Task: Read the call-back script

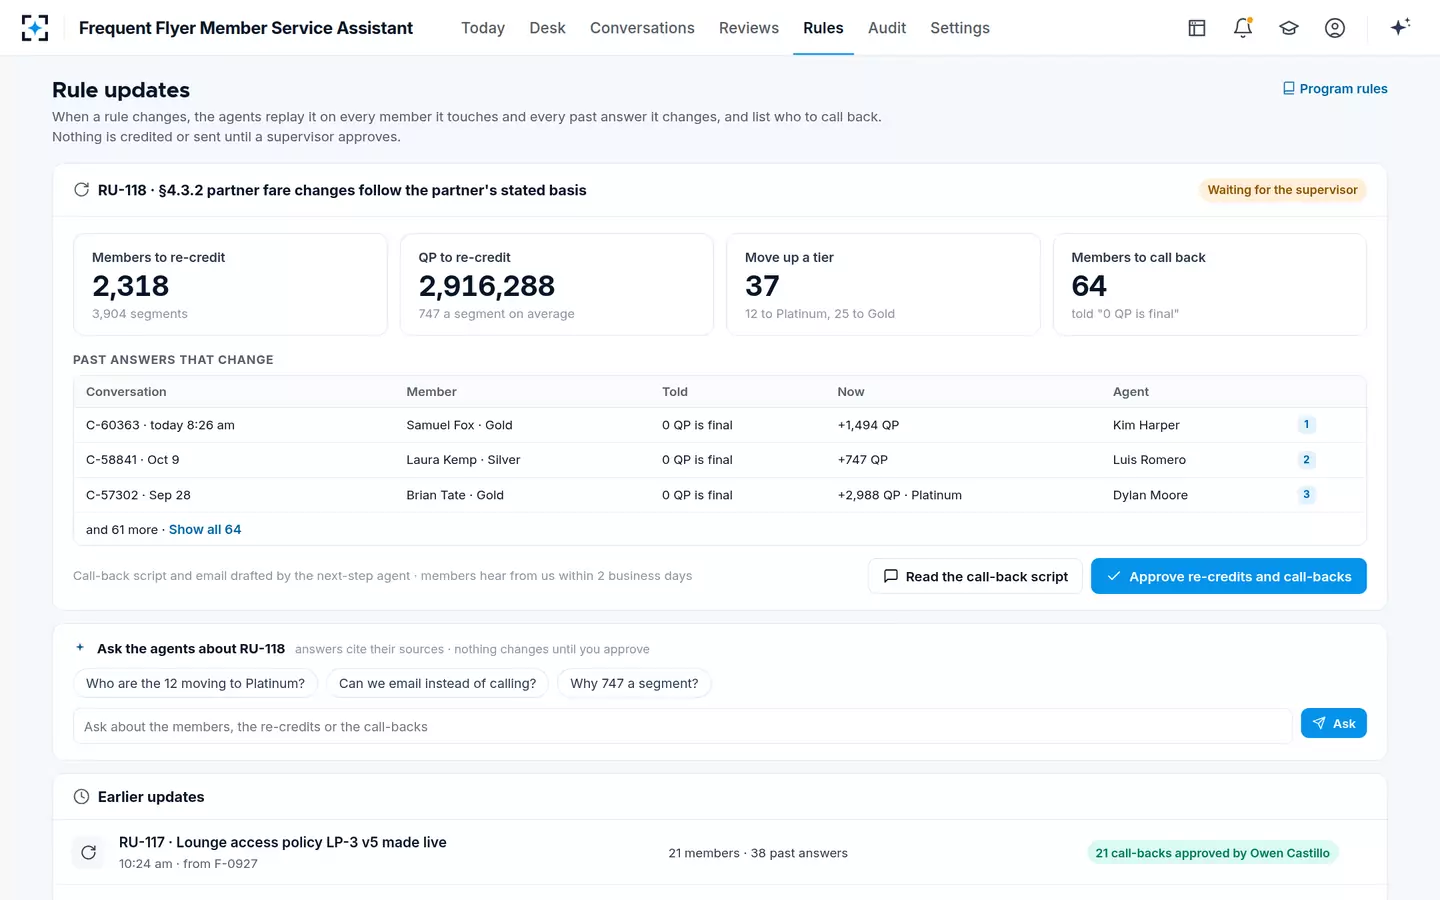Action: pyautogui.click(x=975, y=576)
